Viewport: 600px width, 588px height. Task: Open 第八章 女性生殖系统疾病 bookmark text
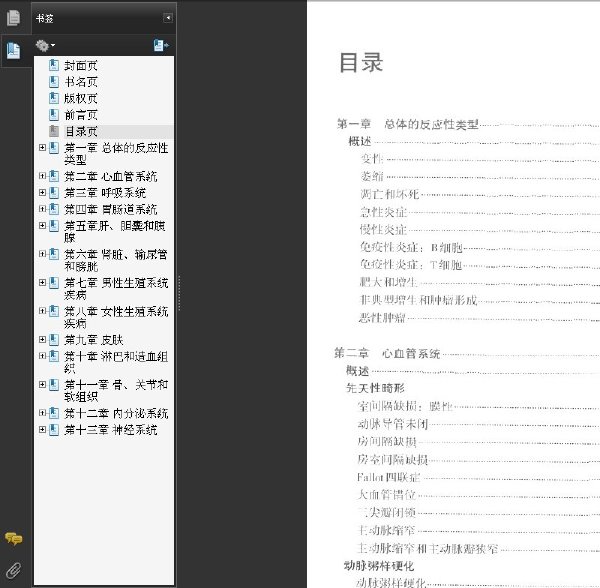point(116,318)
